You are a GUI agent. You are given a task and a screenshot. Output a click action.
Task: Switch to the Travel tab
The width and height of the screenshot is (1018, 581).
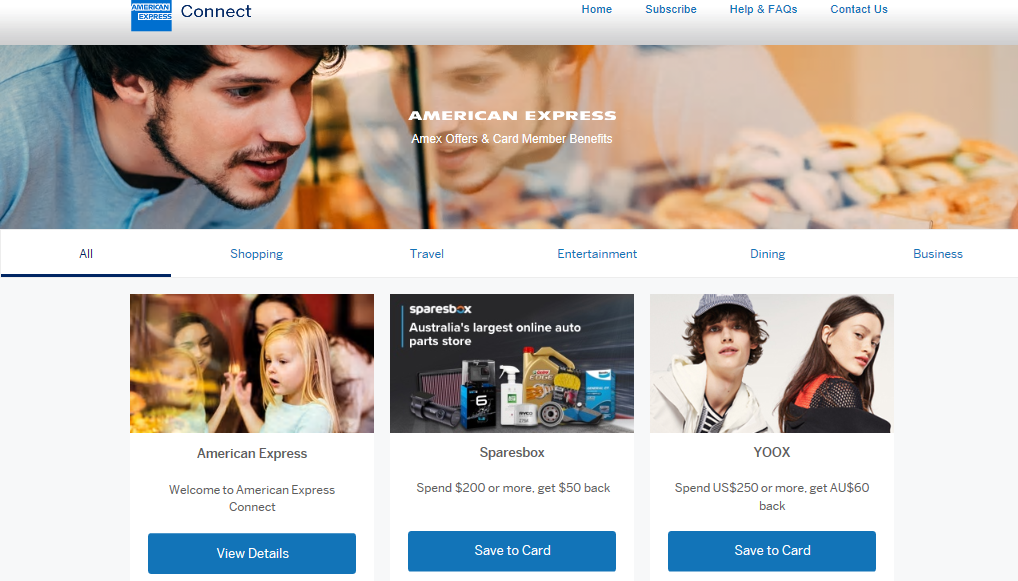427,253
